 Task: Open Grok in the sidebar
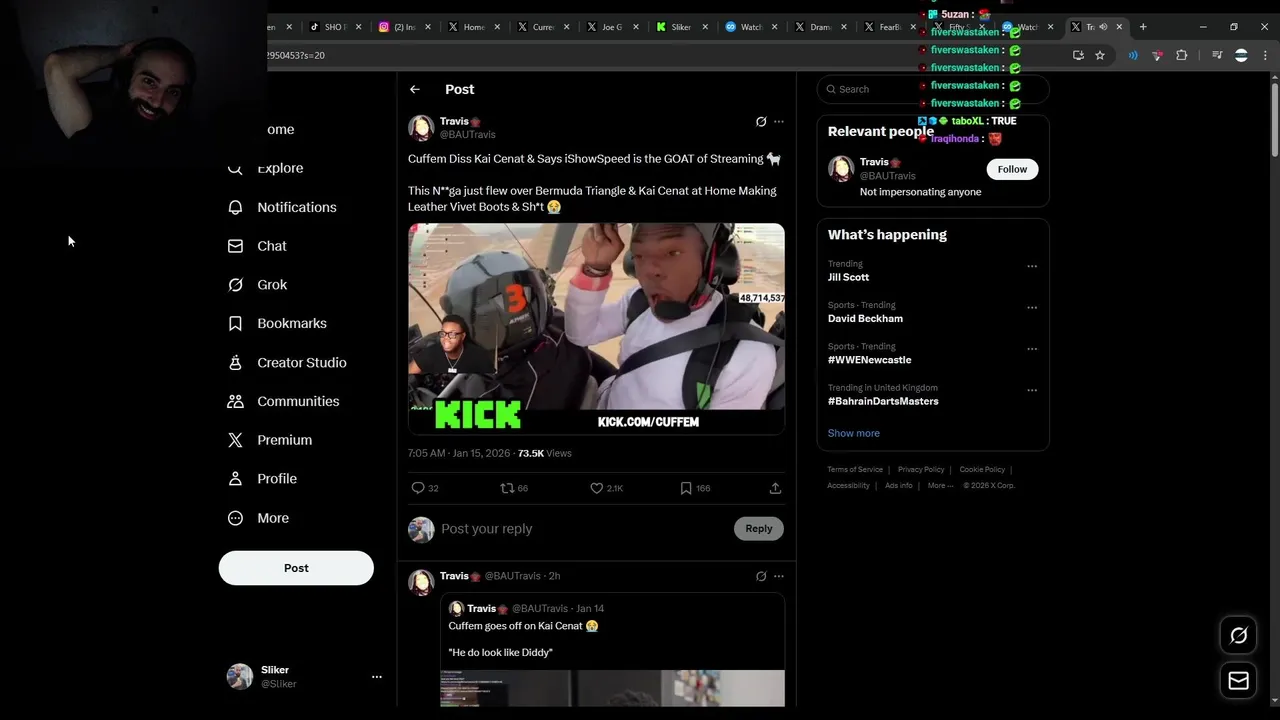(257, 285)
